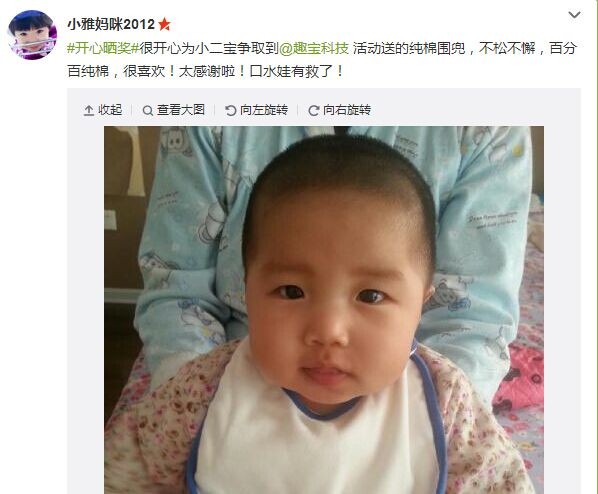Open the 小雅妈咪2012 username link
Screen dimensions: 598x494
(x=111, y=24)
